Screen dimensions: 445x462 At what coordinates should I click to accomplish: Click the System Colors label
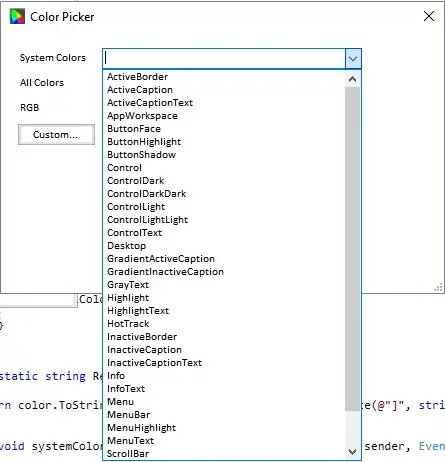click(53, 58)
